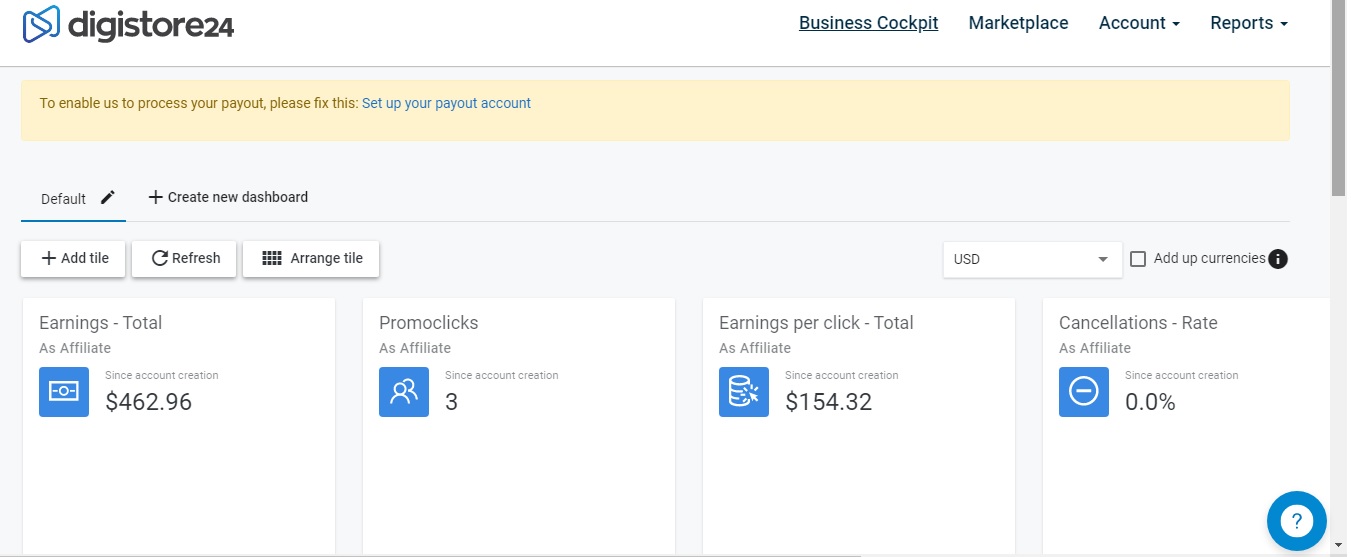
Task: Click the Earnings per click coins icon
Action: click(x=744, y=392)
